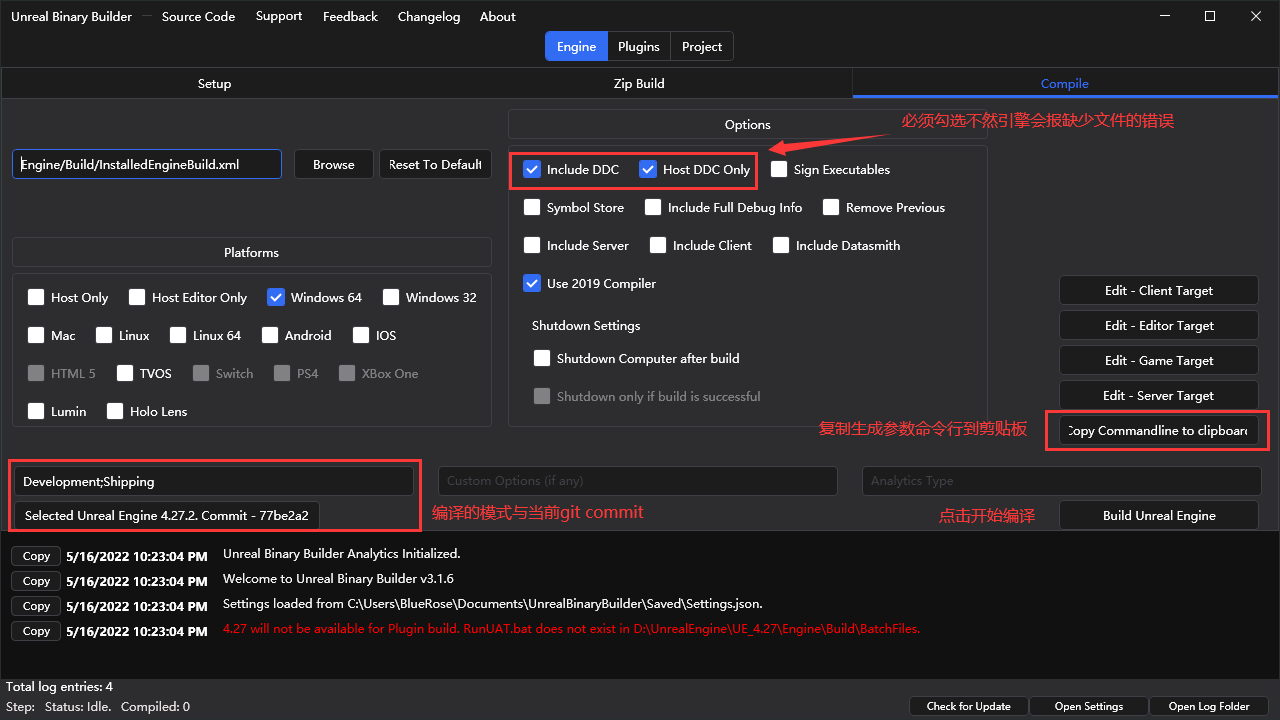Open the Setup tab
This screenshot has height=720, width=1280.
point(214,83)
